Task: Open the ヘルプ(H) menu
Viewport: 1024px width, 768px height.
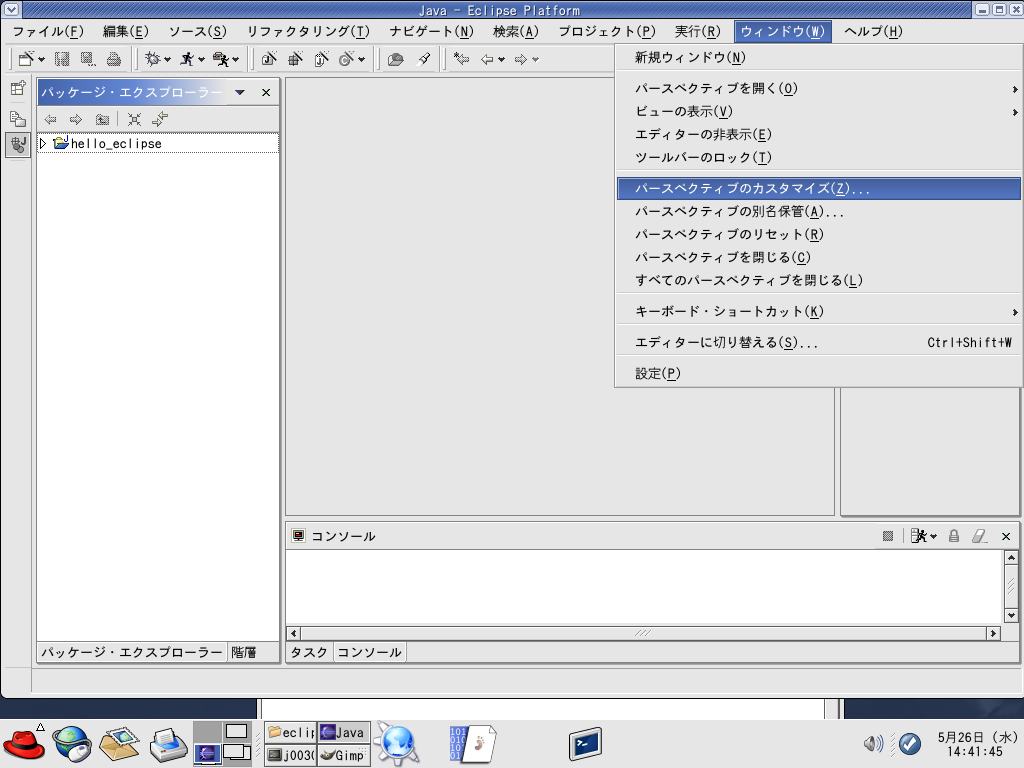Action: (873, 31)
